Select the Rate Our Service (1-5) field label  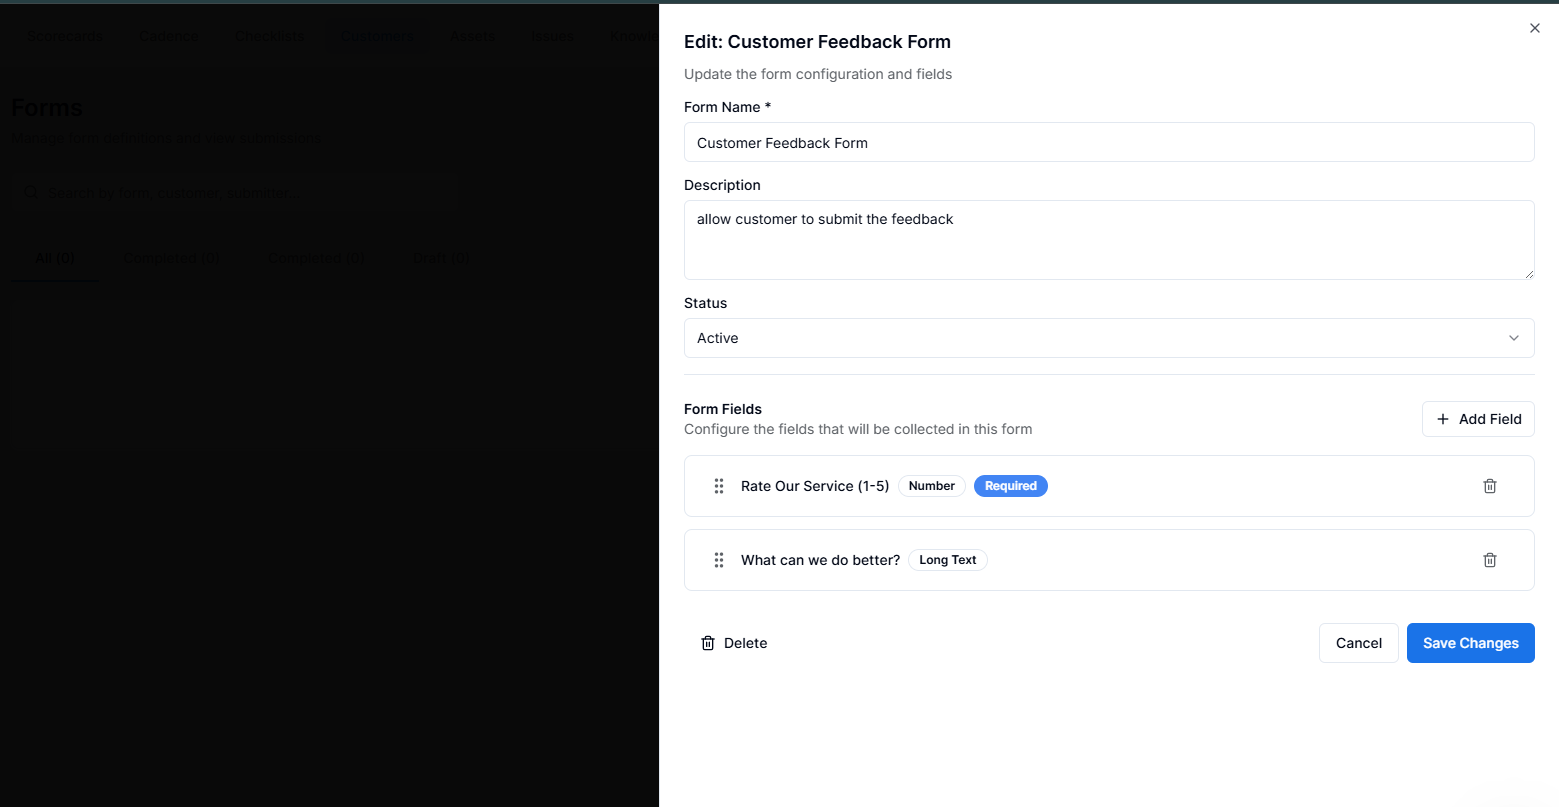click(814, 486)
